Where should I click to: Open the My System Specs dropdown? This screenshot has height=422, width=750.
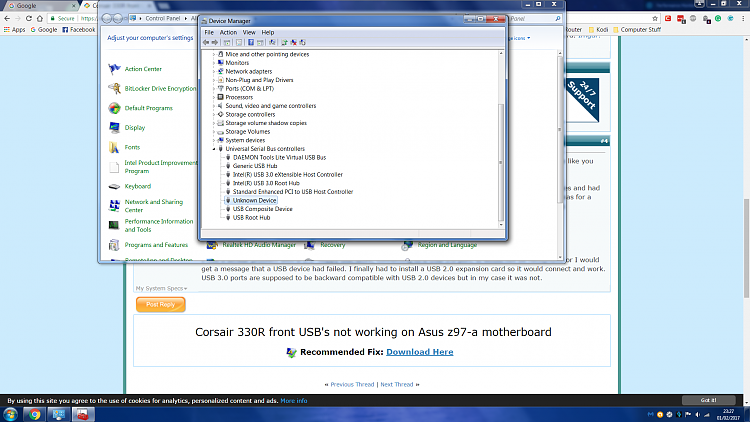click(161, 289)
